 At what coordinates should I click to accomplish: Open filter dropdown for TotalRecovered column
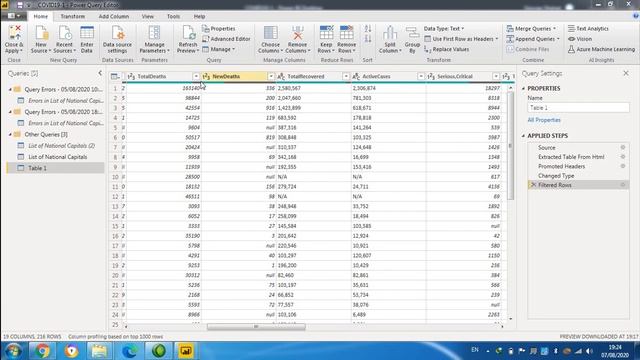tap(346, 76)
